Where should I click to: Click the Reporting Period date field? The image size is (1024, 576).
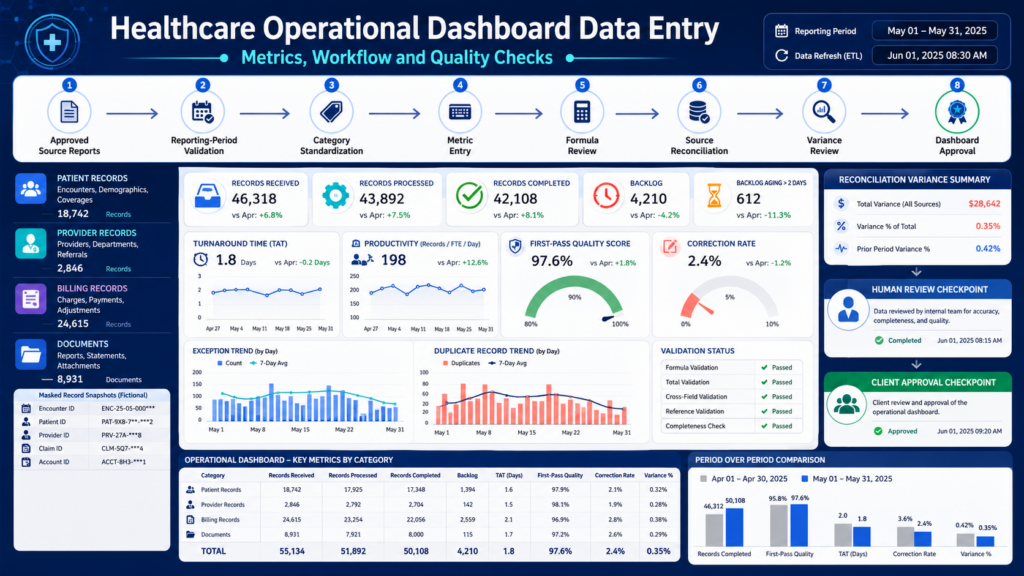click(x=936, y=31)
